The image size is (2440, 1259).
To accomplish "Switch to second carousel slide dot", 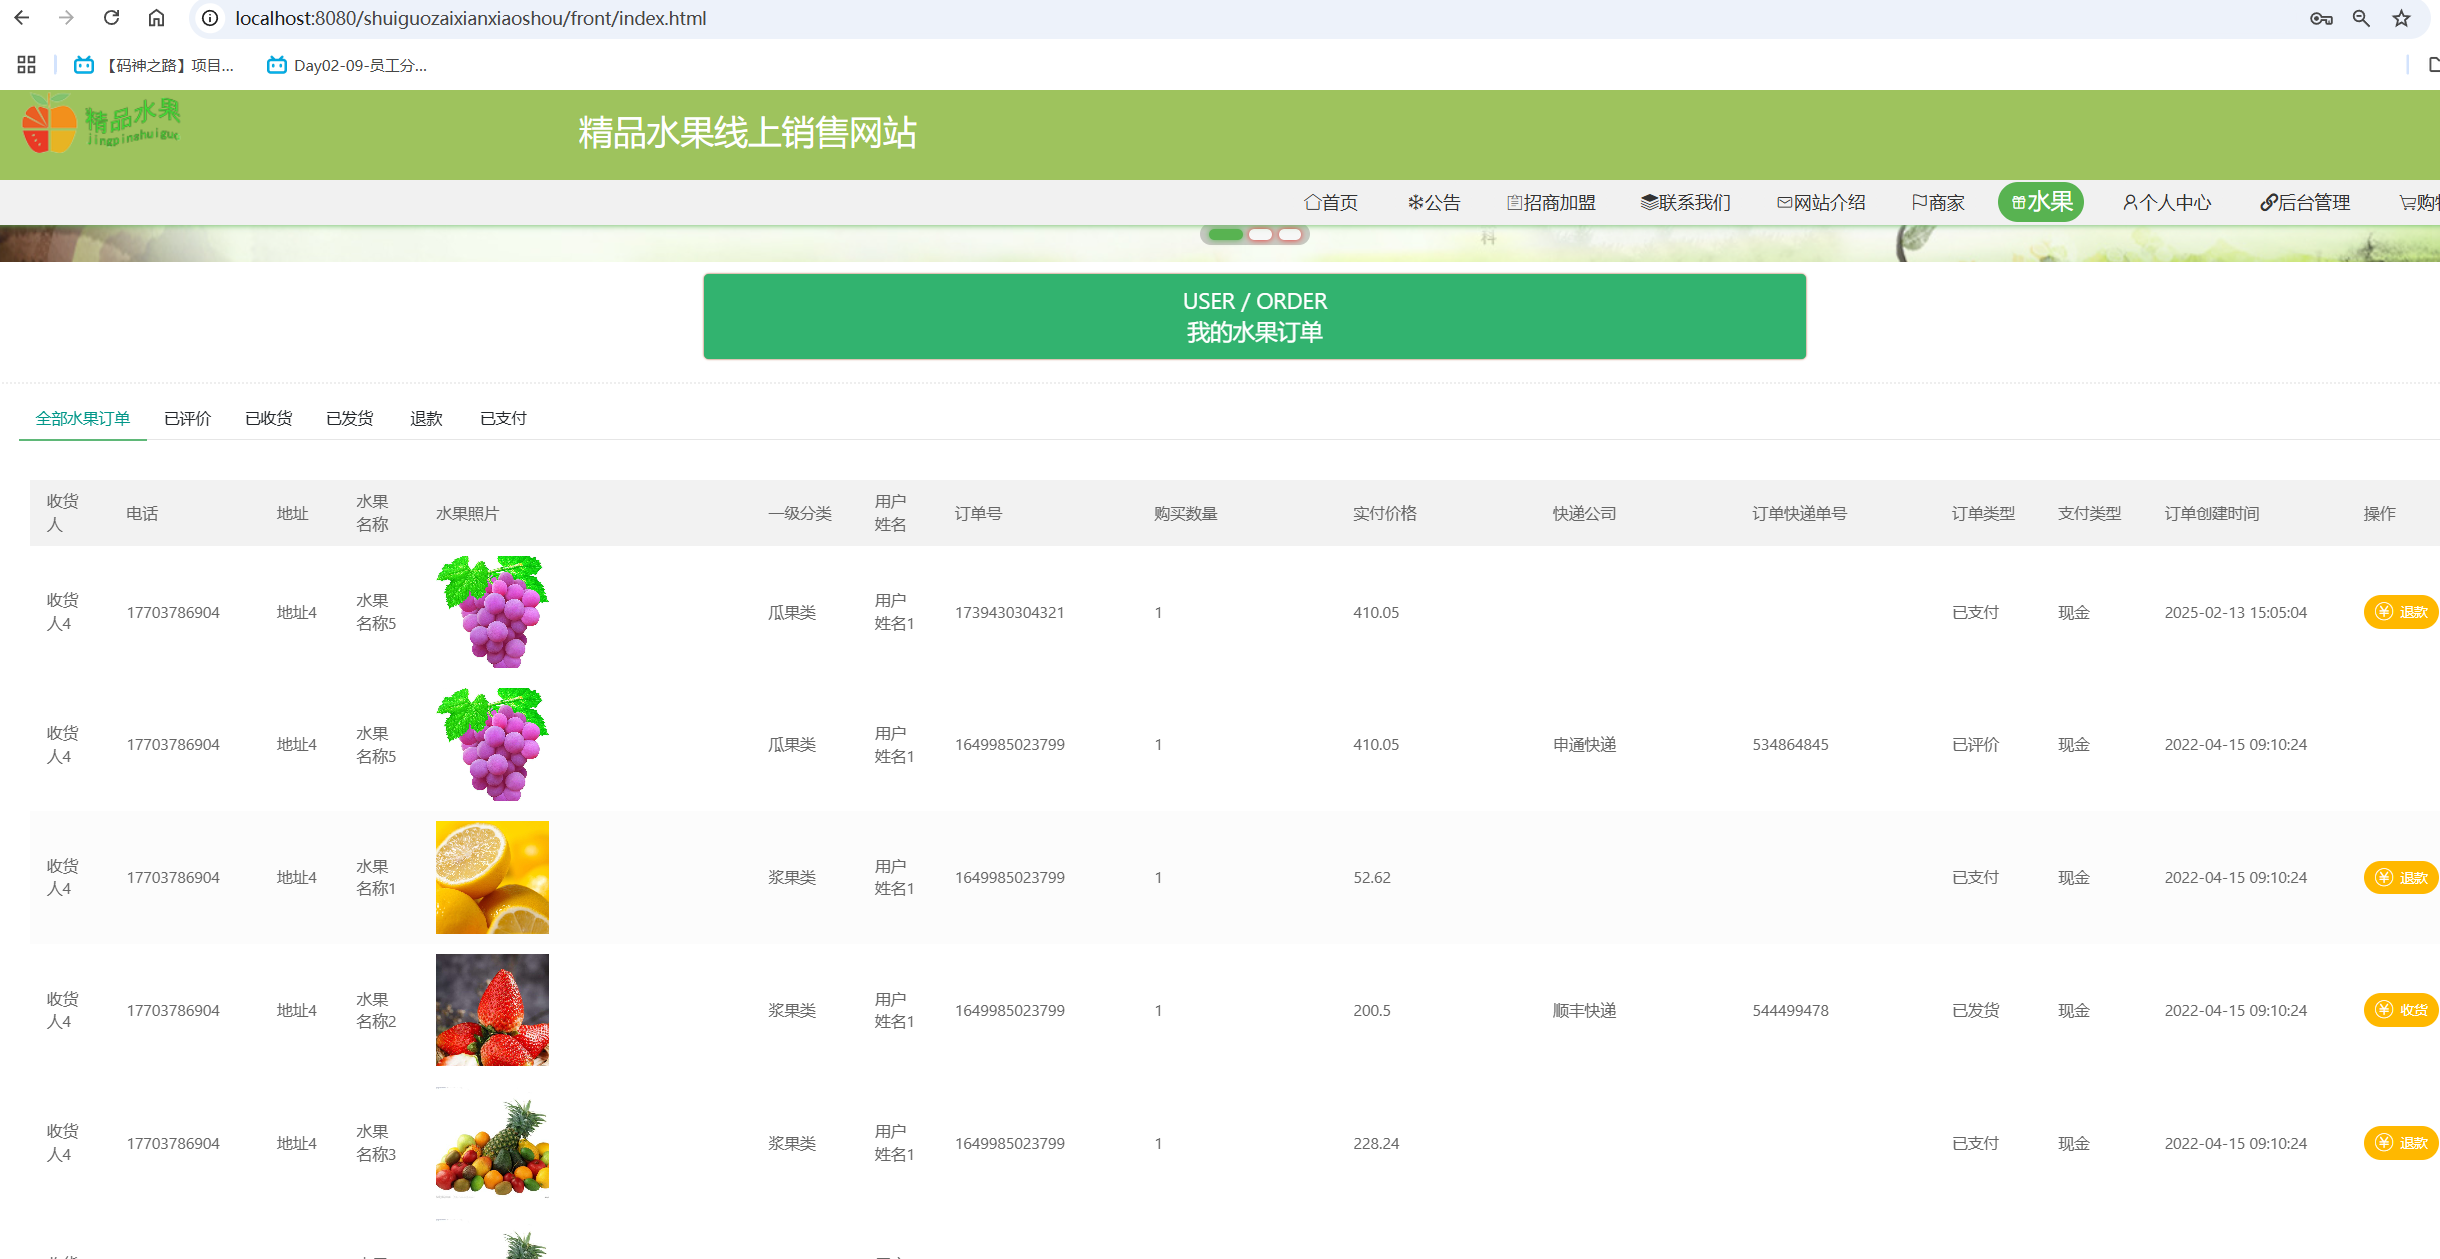I will (x=1260, y=235).
